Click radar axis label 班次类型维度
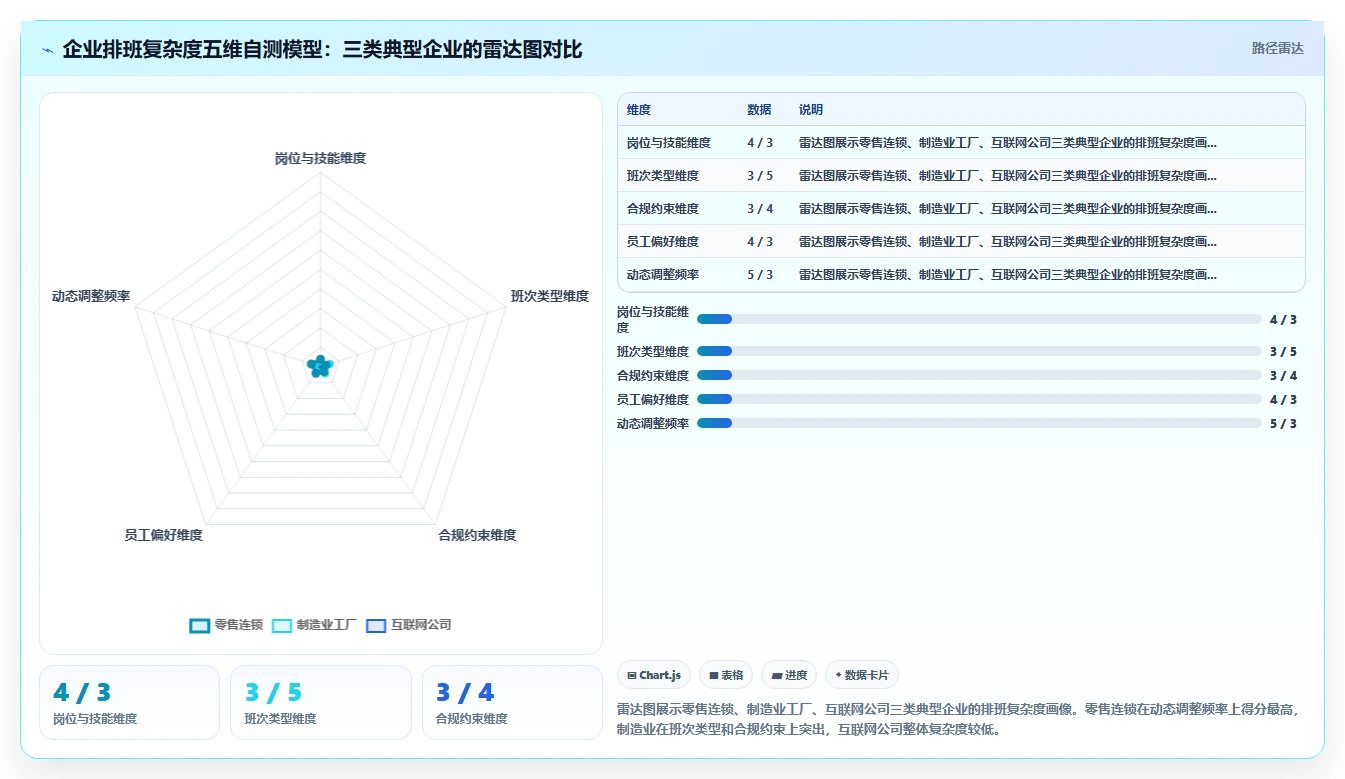The image size is (1345, 779). coord(550,296)
